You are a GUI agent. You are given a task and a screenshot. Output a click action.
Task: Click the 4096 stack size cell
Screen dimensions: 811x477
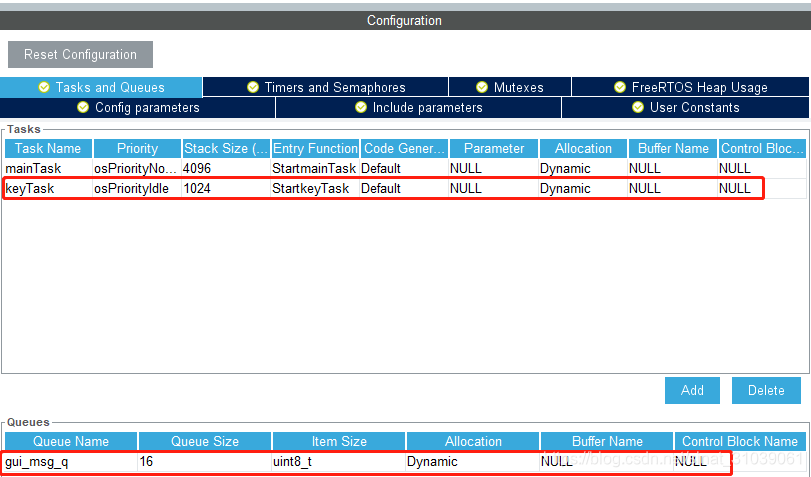[226, 169]
